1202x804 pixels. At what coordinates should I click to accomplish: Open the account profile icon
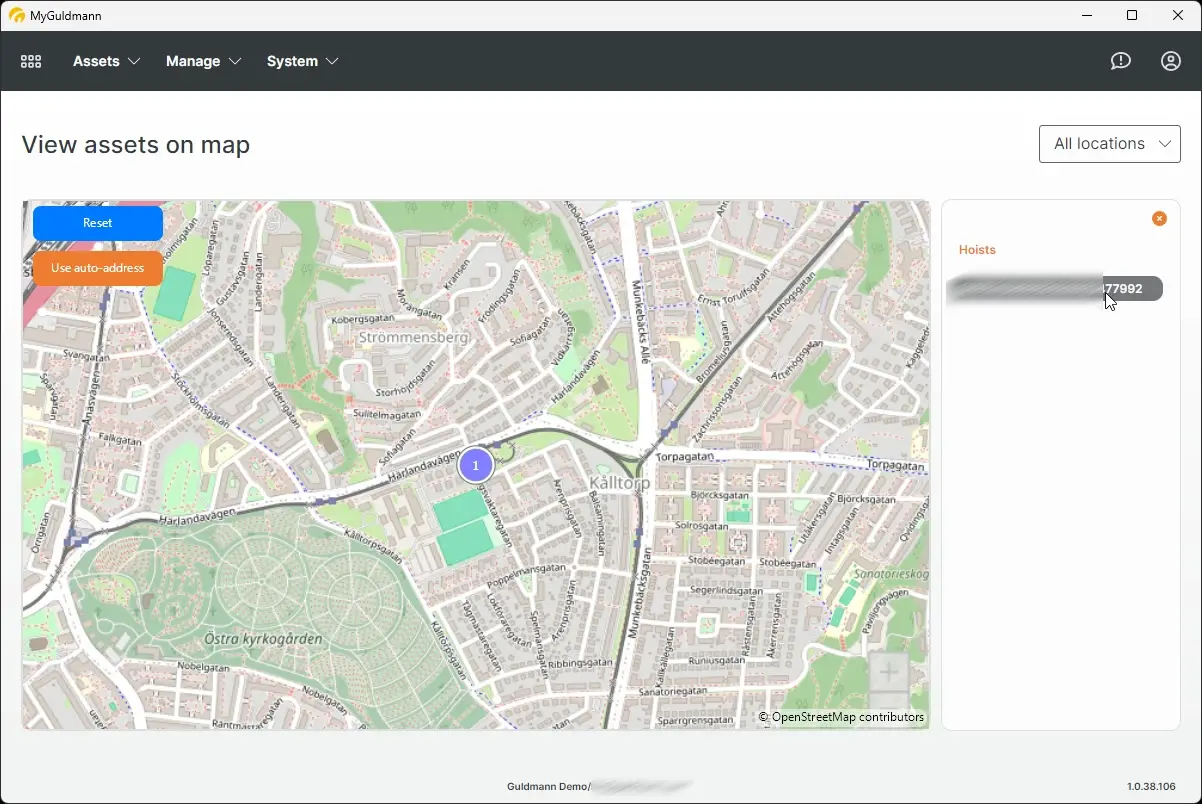(x=1170, y=61)
